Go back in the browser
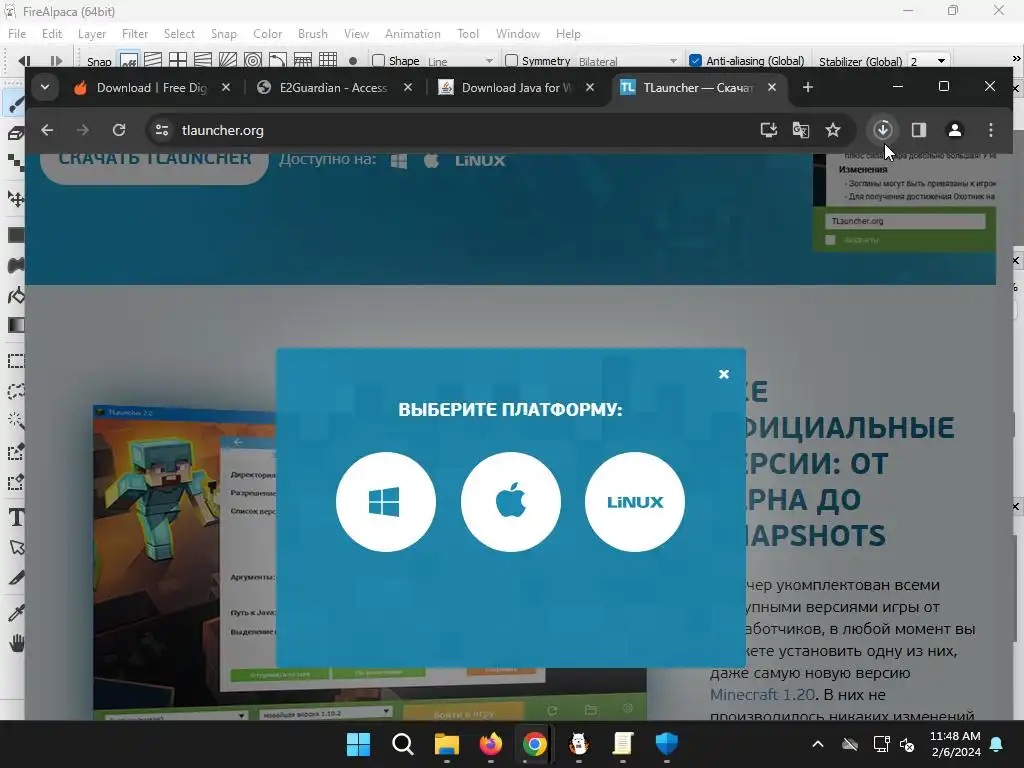 pyautogui.click(x=47, y=130)
